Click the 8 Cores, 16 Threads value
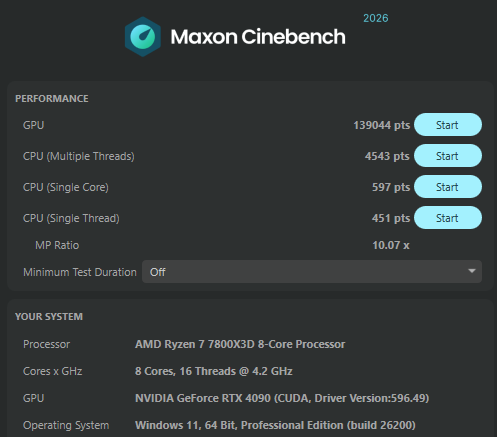The width and height of the screenshot is (497, 437). coord(214,371)
